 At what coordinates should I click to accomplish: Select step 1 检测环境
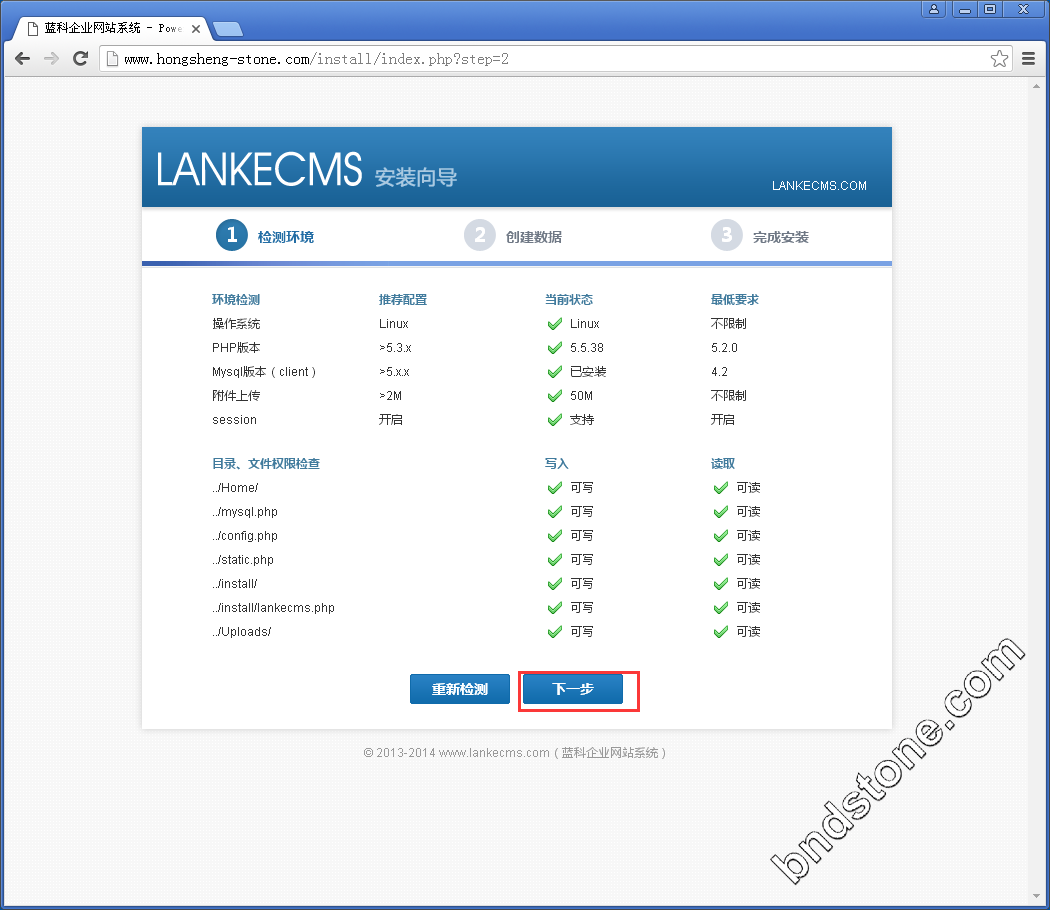point(265,236)
